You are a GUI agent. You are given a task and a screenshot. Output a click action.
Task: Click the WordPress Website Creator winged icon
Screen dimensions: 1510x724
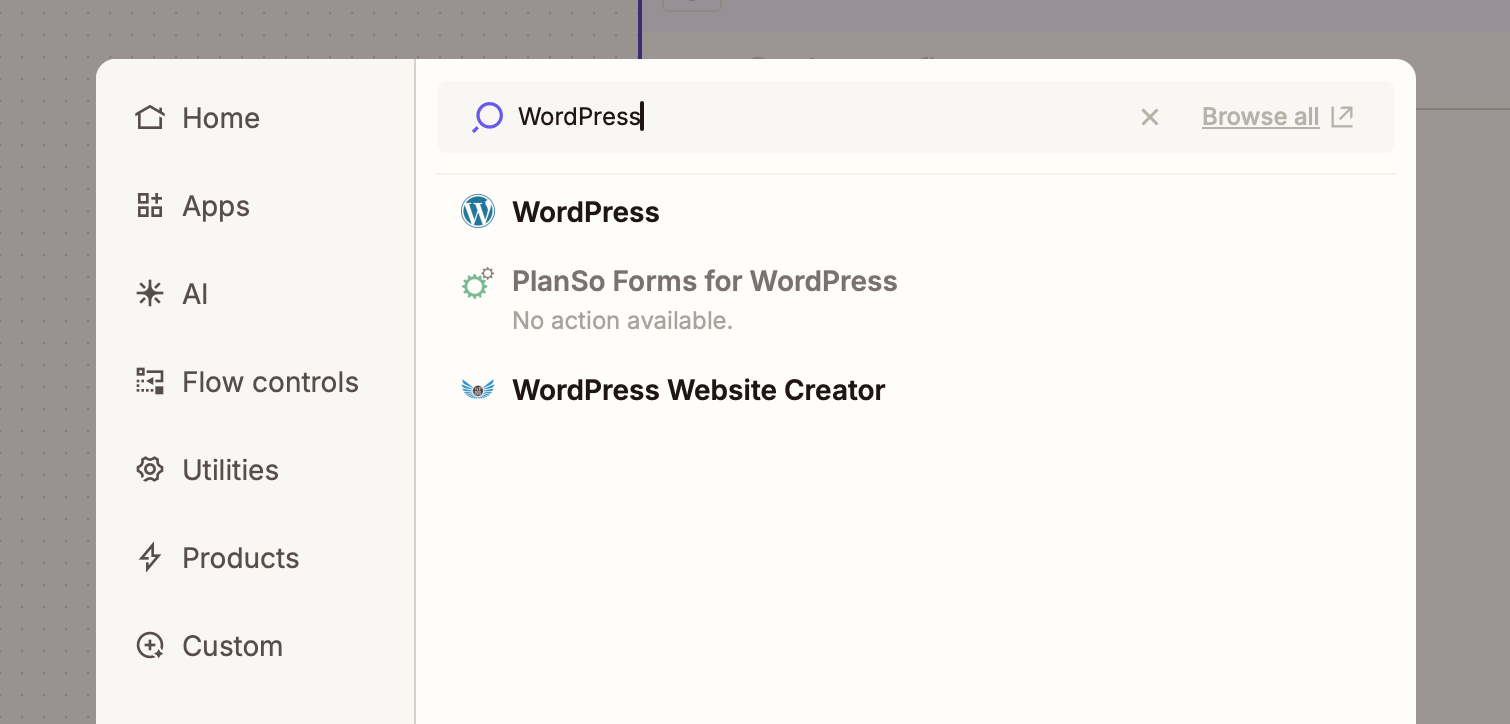tap(478, 390)
